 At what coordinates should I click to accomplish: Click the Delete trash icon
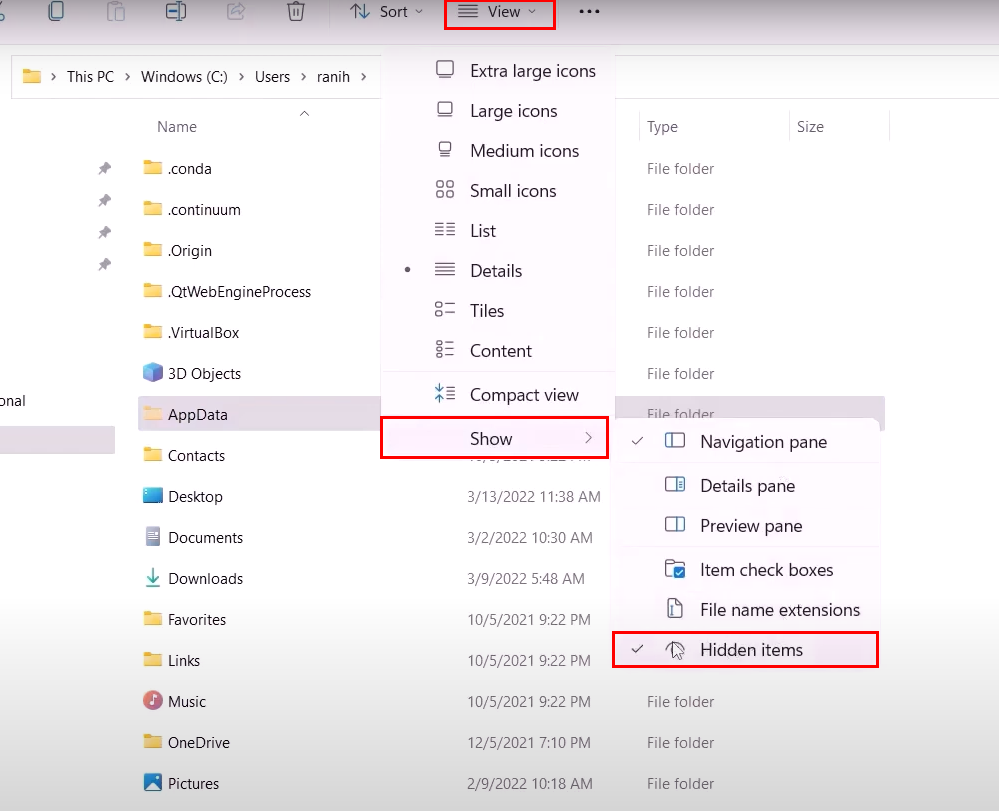(296, 12)
